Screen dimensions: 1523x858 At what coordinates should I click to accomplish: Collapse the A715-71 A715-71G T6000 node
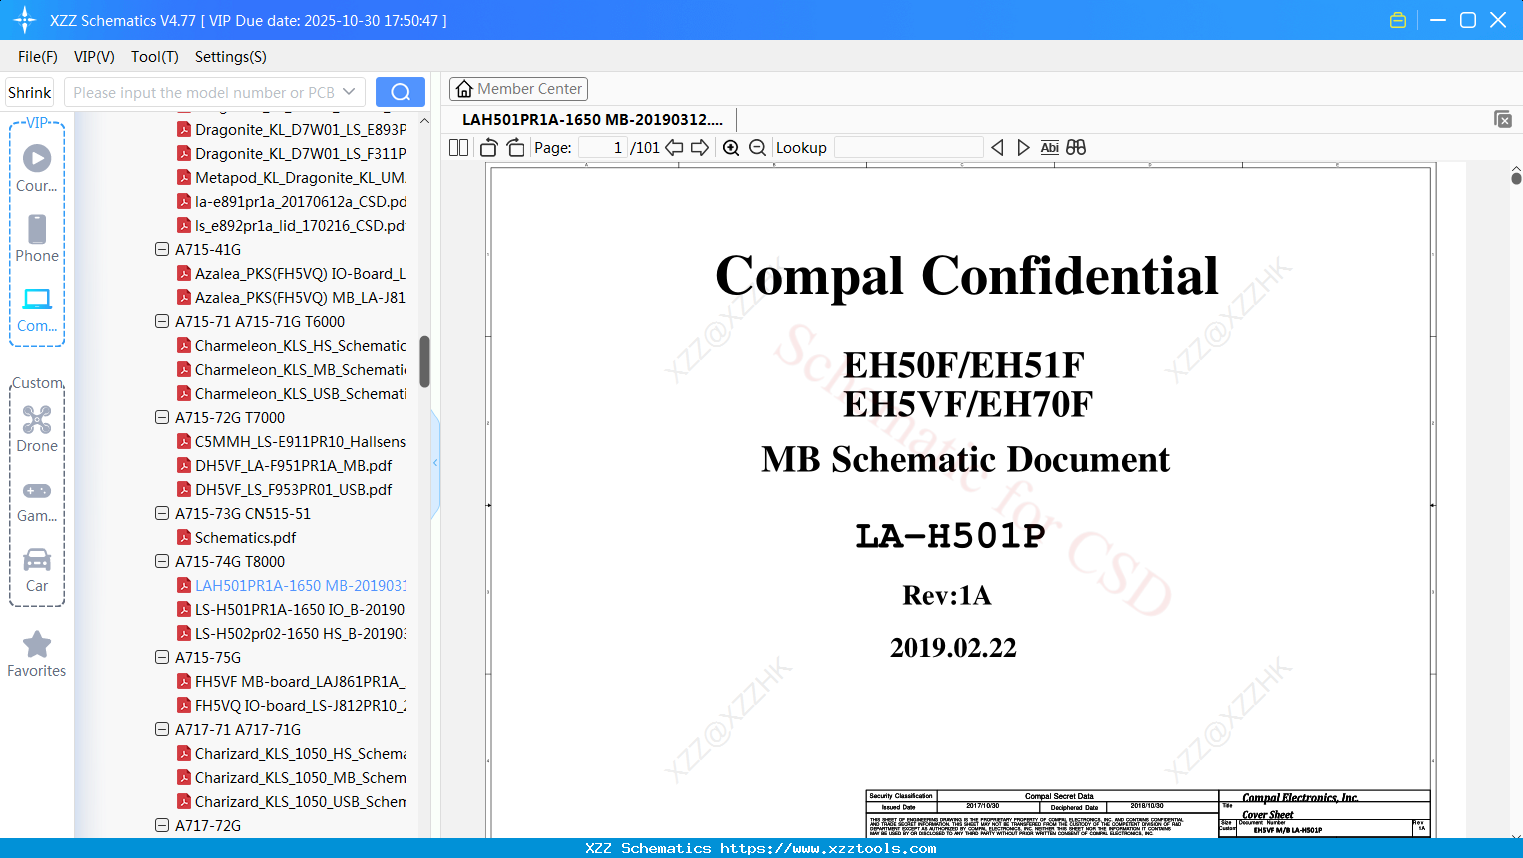[162, 321]
